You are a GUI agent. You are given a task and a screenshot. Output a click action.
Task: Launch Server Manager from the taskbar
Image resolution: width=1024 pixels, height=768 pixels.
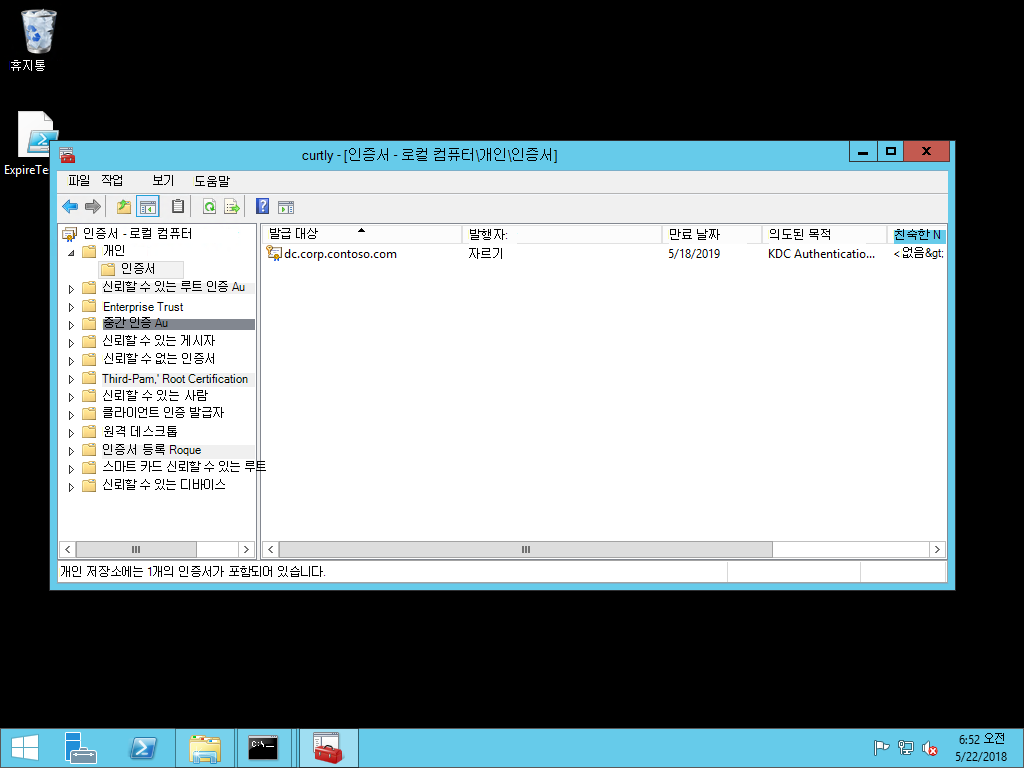pos(81,748)
